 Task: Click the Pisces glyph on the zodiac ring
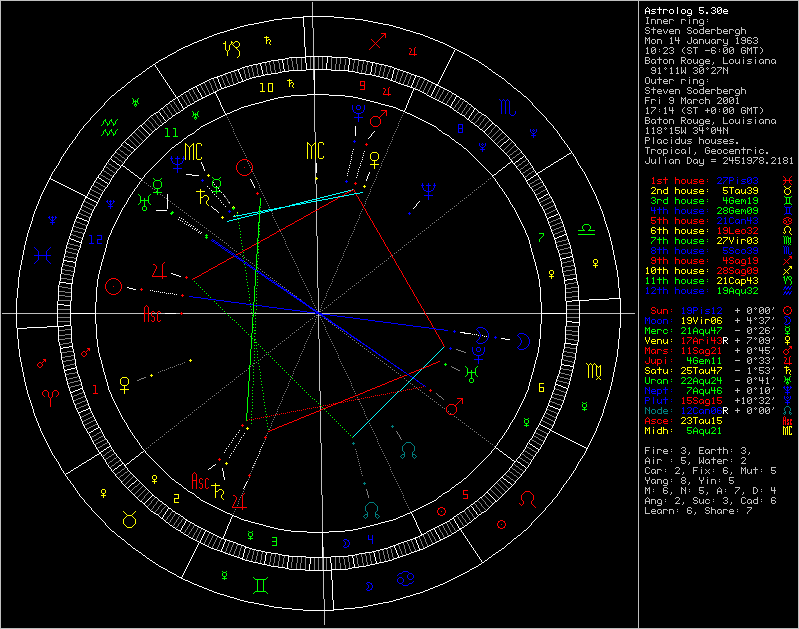point(41,254)
